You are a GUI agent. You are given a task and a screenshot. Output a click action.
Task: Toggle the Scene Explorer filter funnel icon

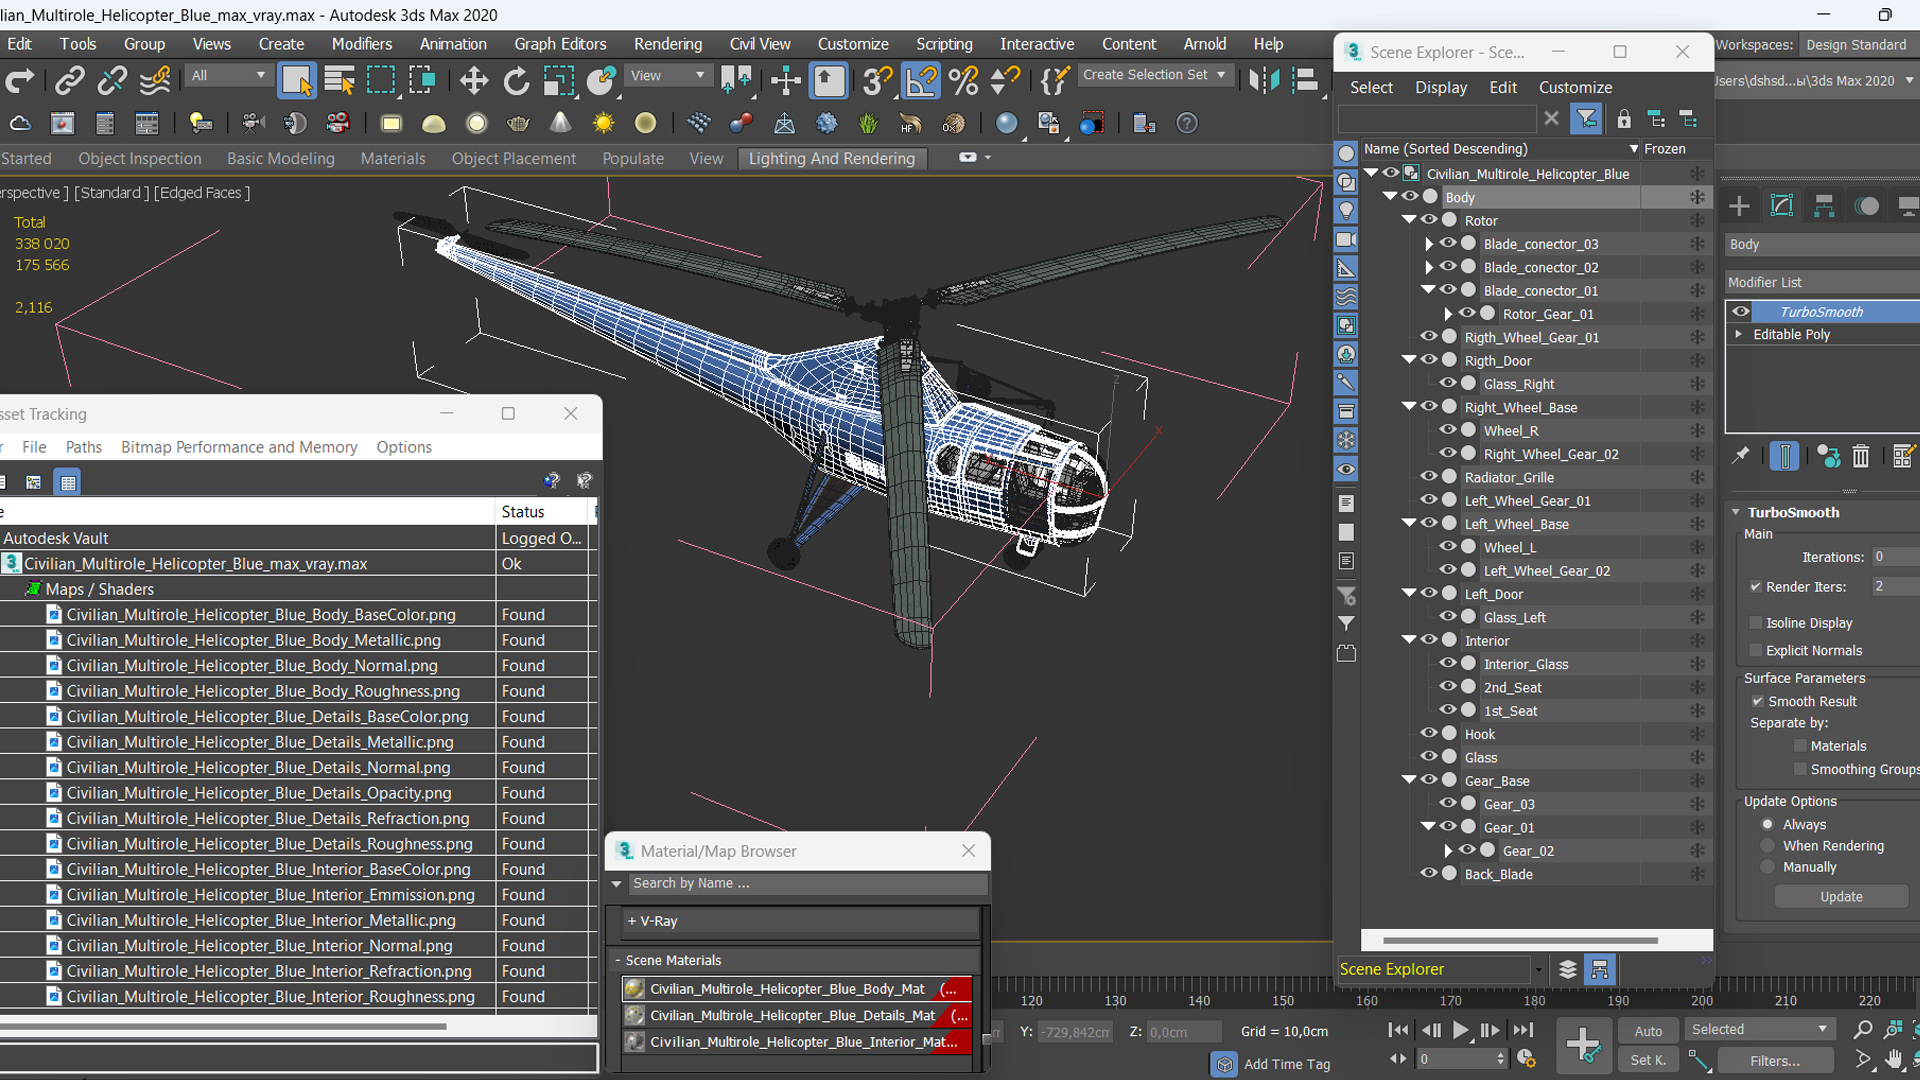(1586, 119)
